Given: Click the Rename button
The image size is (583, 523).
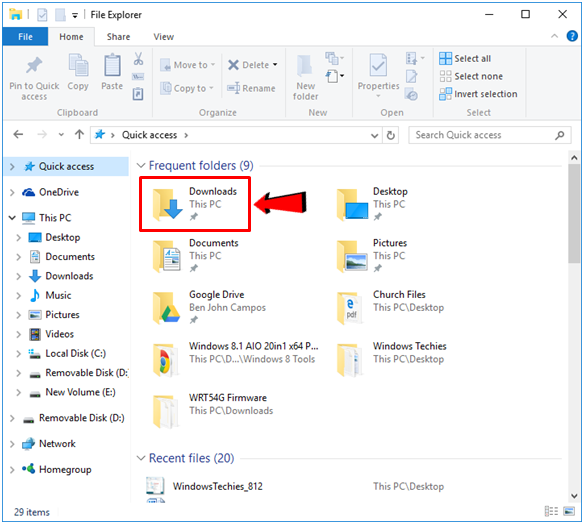Looking at the screenshot, I should (x=251, y=88).
